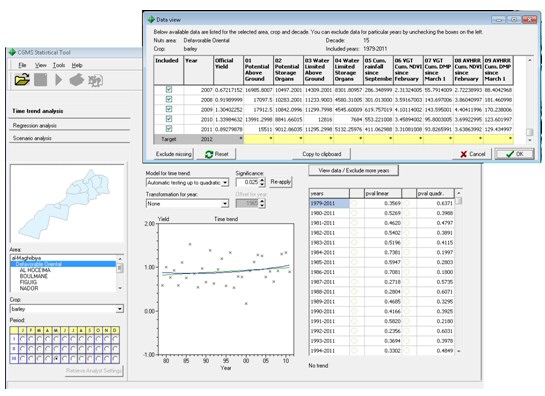545x396 pixels.
Task: Confirm Data view with OK button
Action: tap(514, 154)
